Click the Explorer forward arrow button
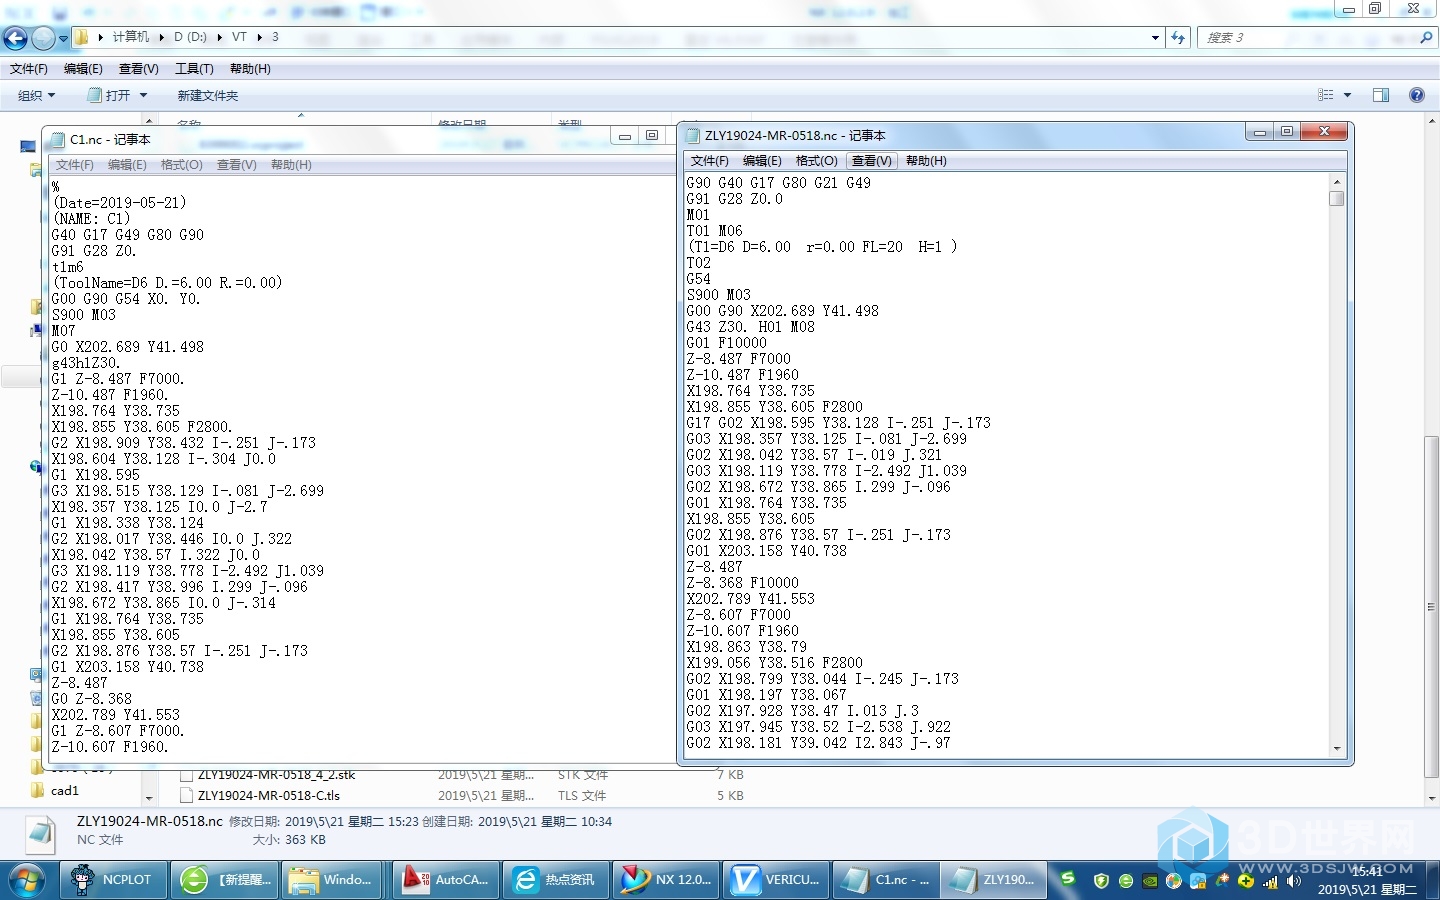This screenshot has height=900, width=1440. 43,38
